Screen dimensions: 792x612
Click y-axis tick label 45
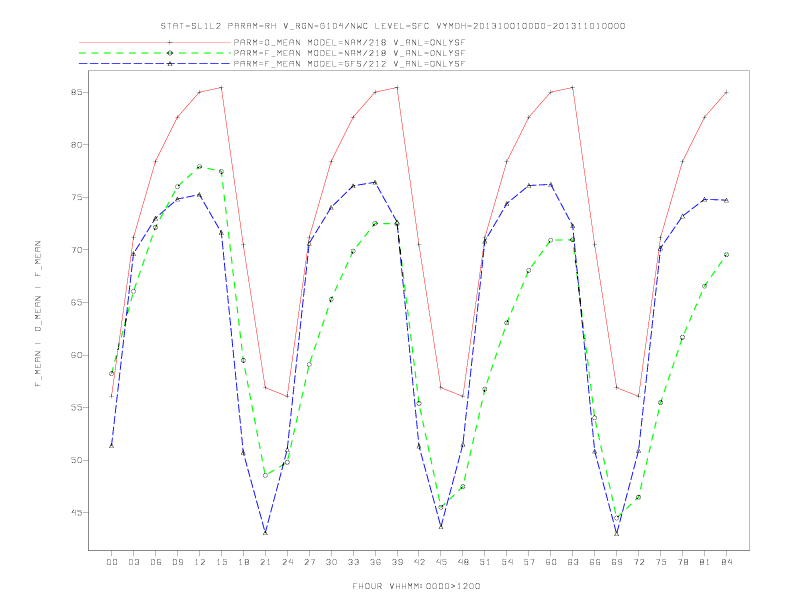tap(77, 513)
